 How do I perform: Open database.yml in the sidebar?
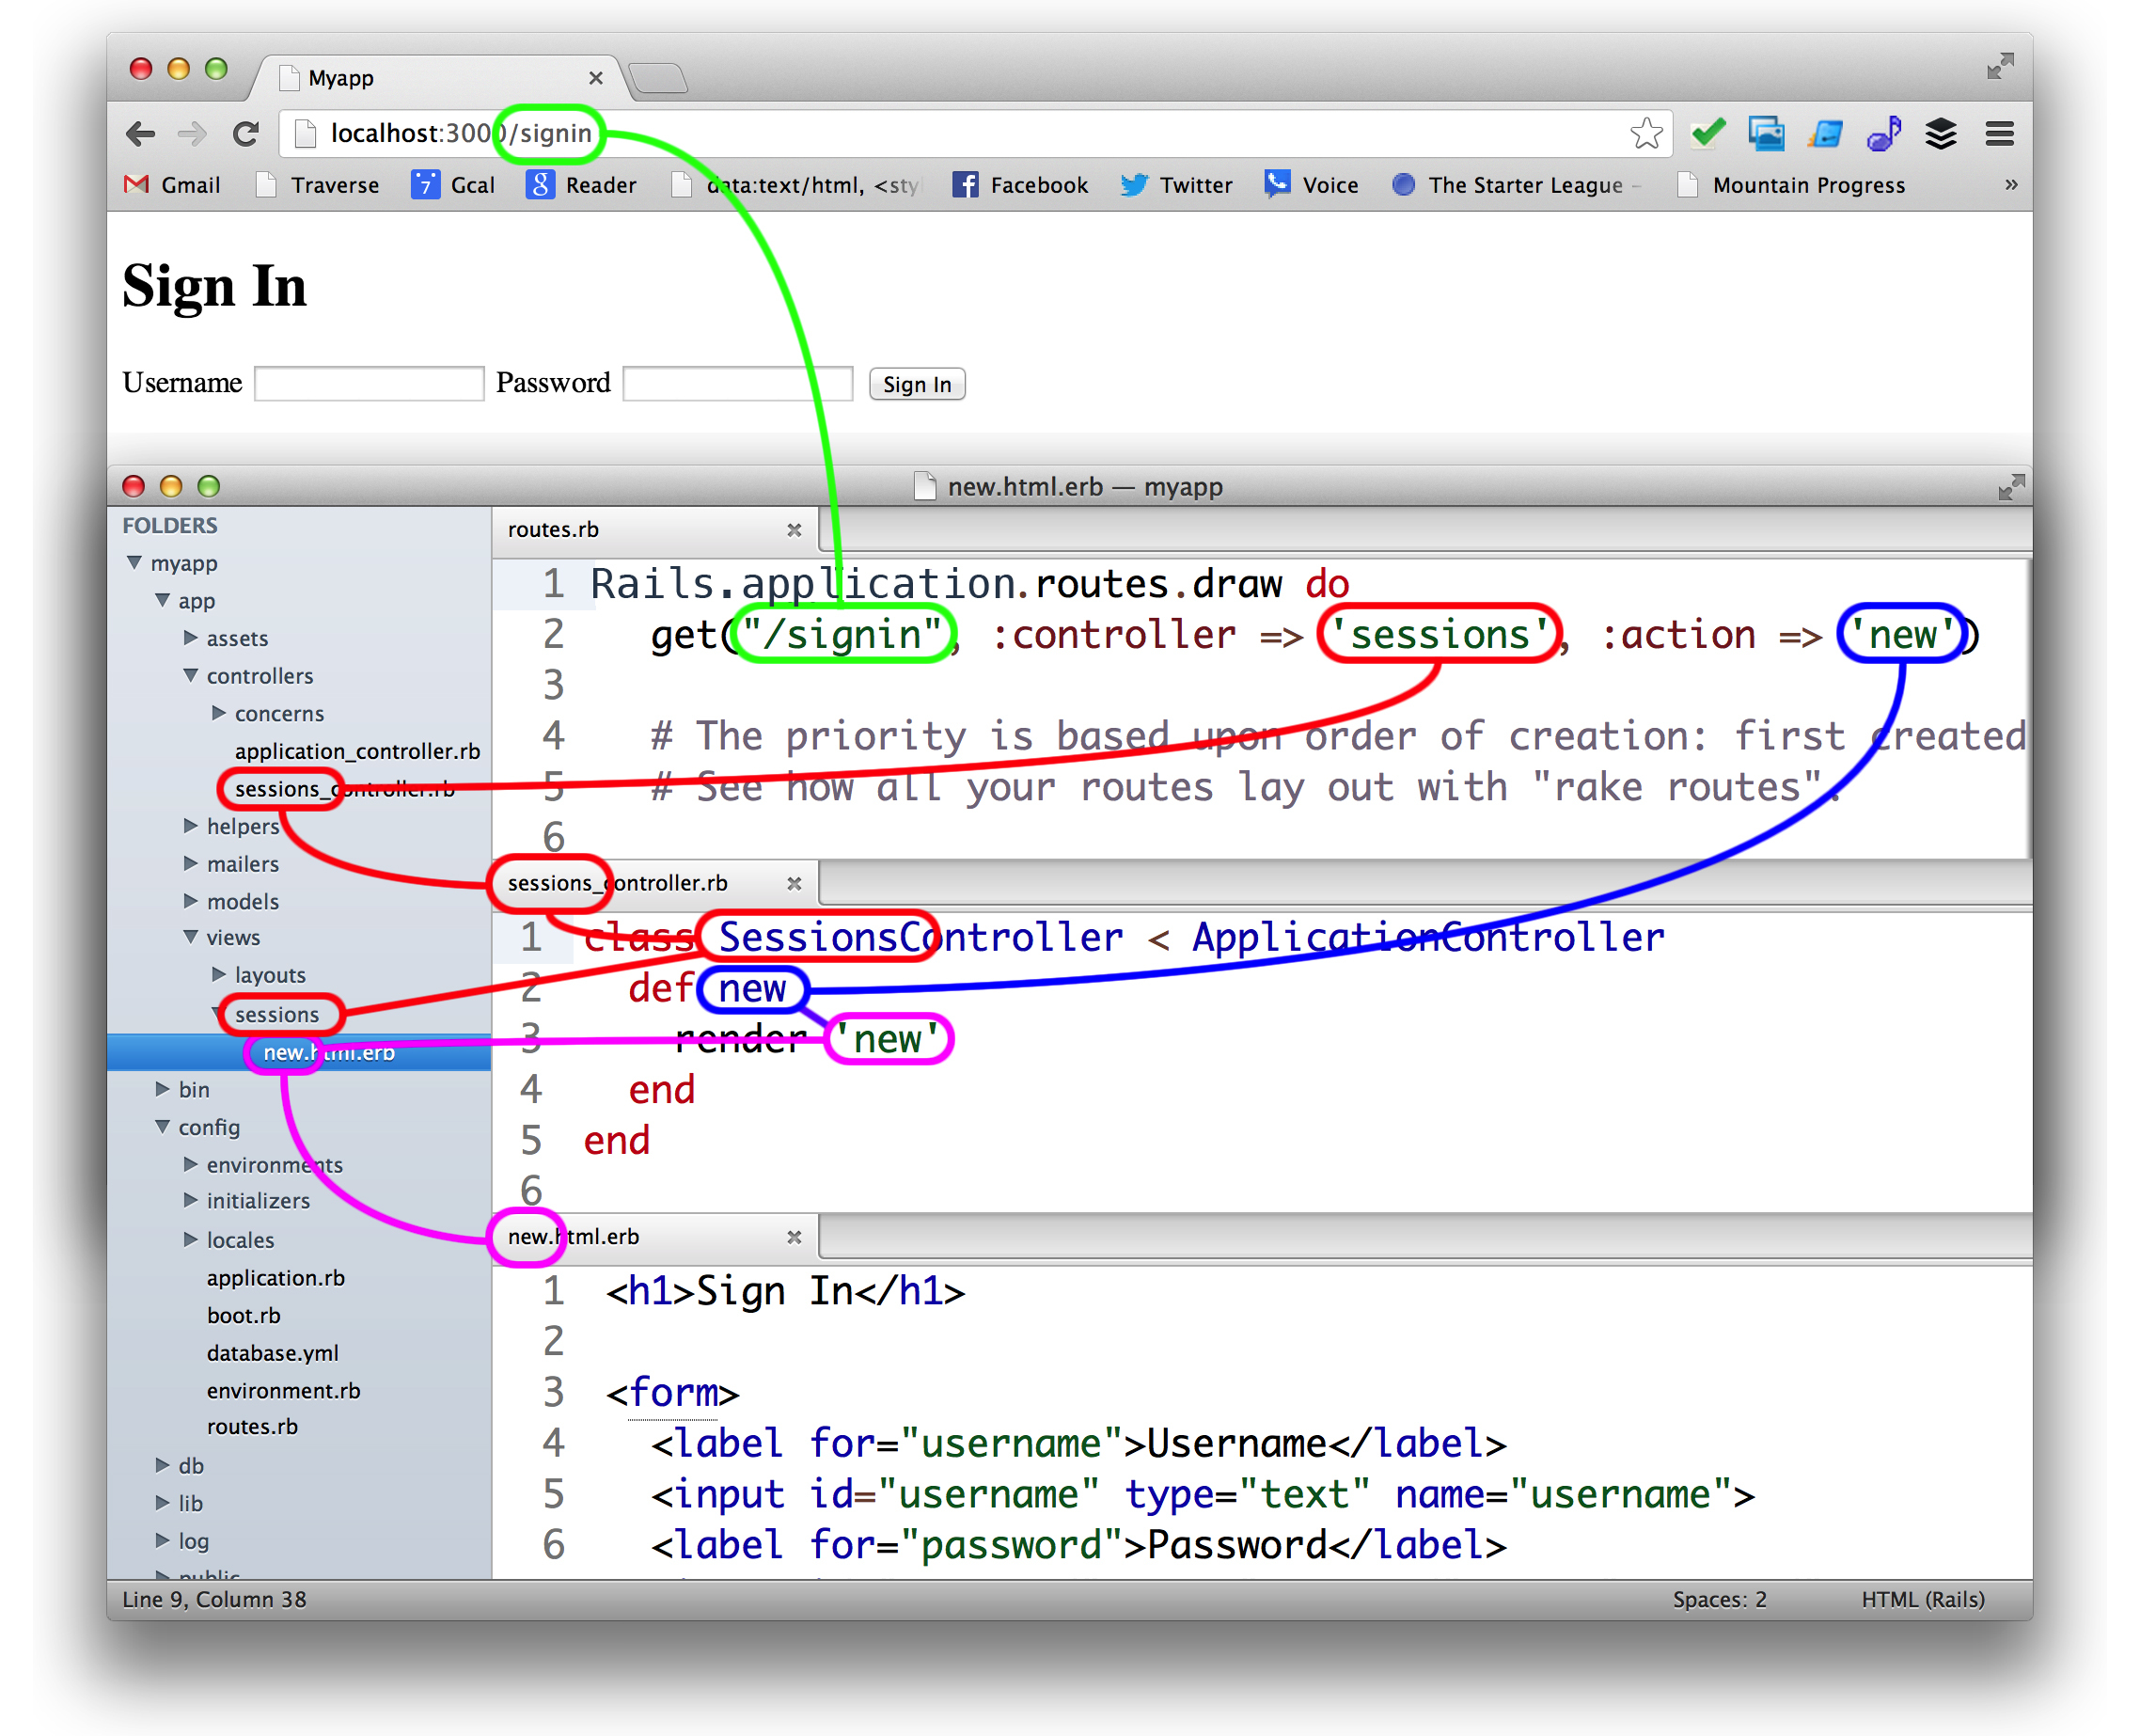[x=272, y=1353]
